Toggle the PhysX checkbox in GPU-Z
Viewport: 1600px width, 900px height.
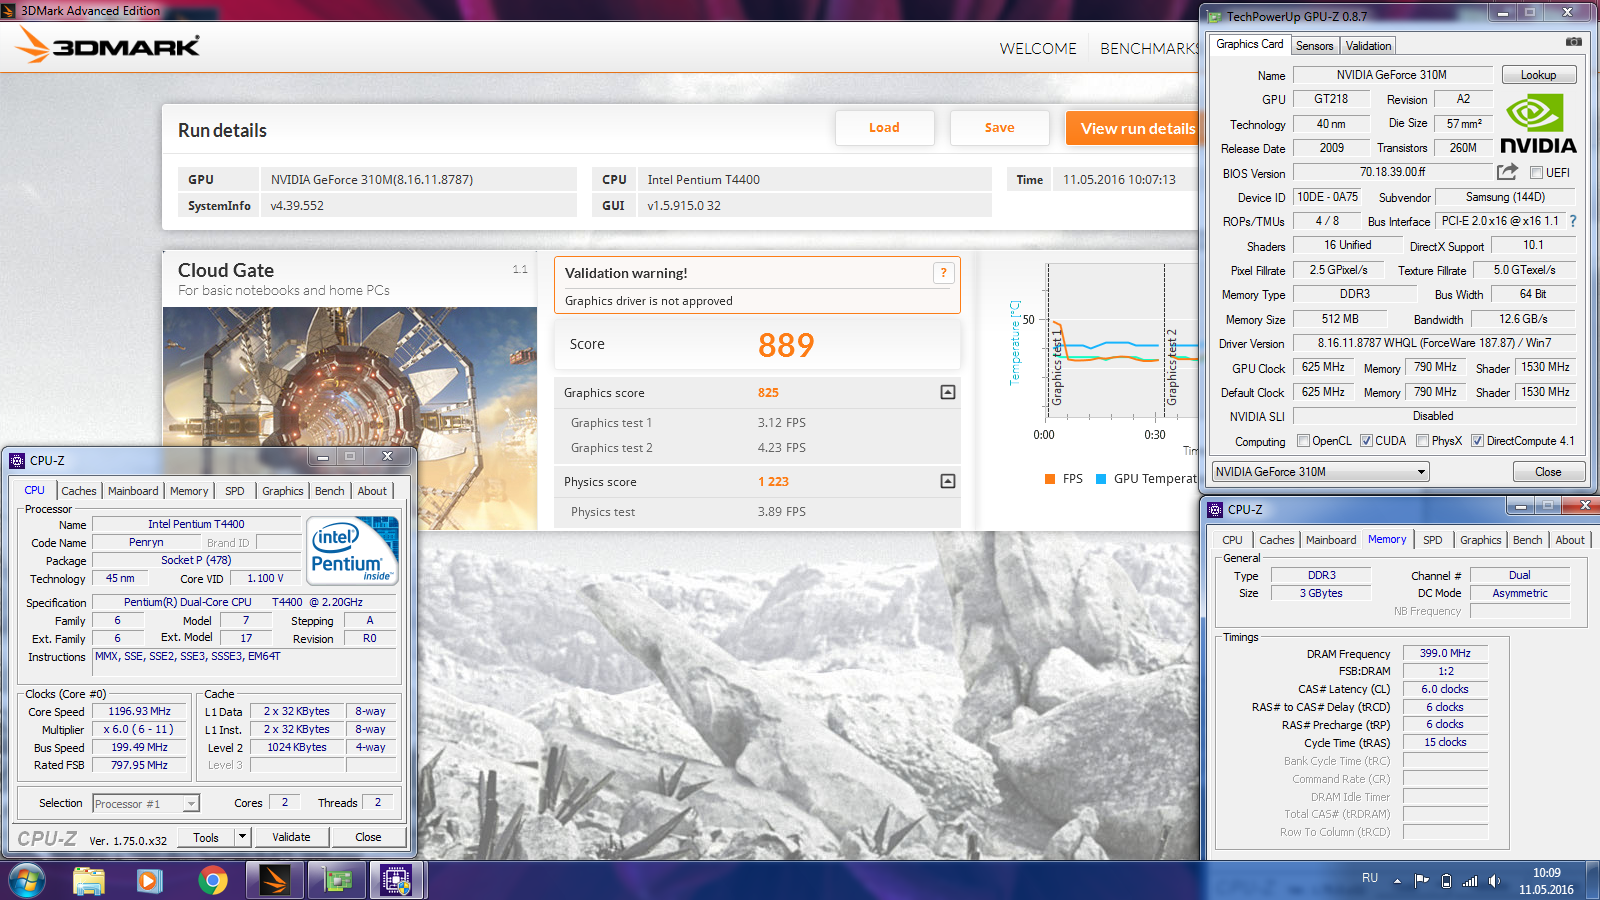[x=1422, y=441]
